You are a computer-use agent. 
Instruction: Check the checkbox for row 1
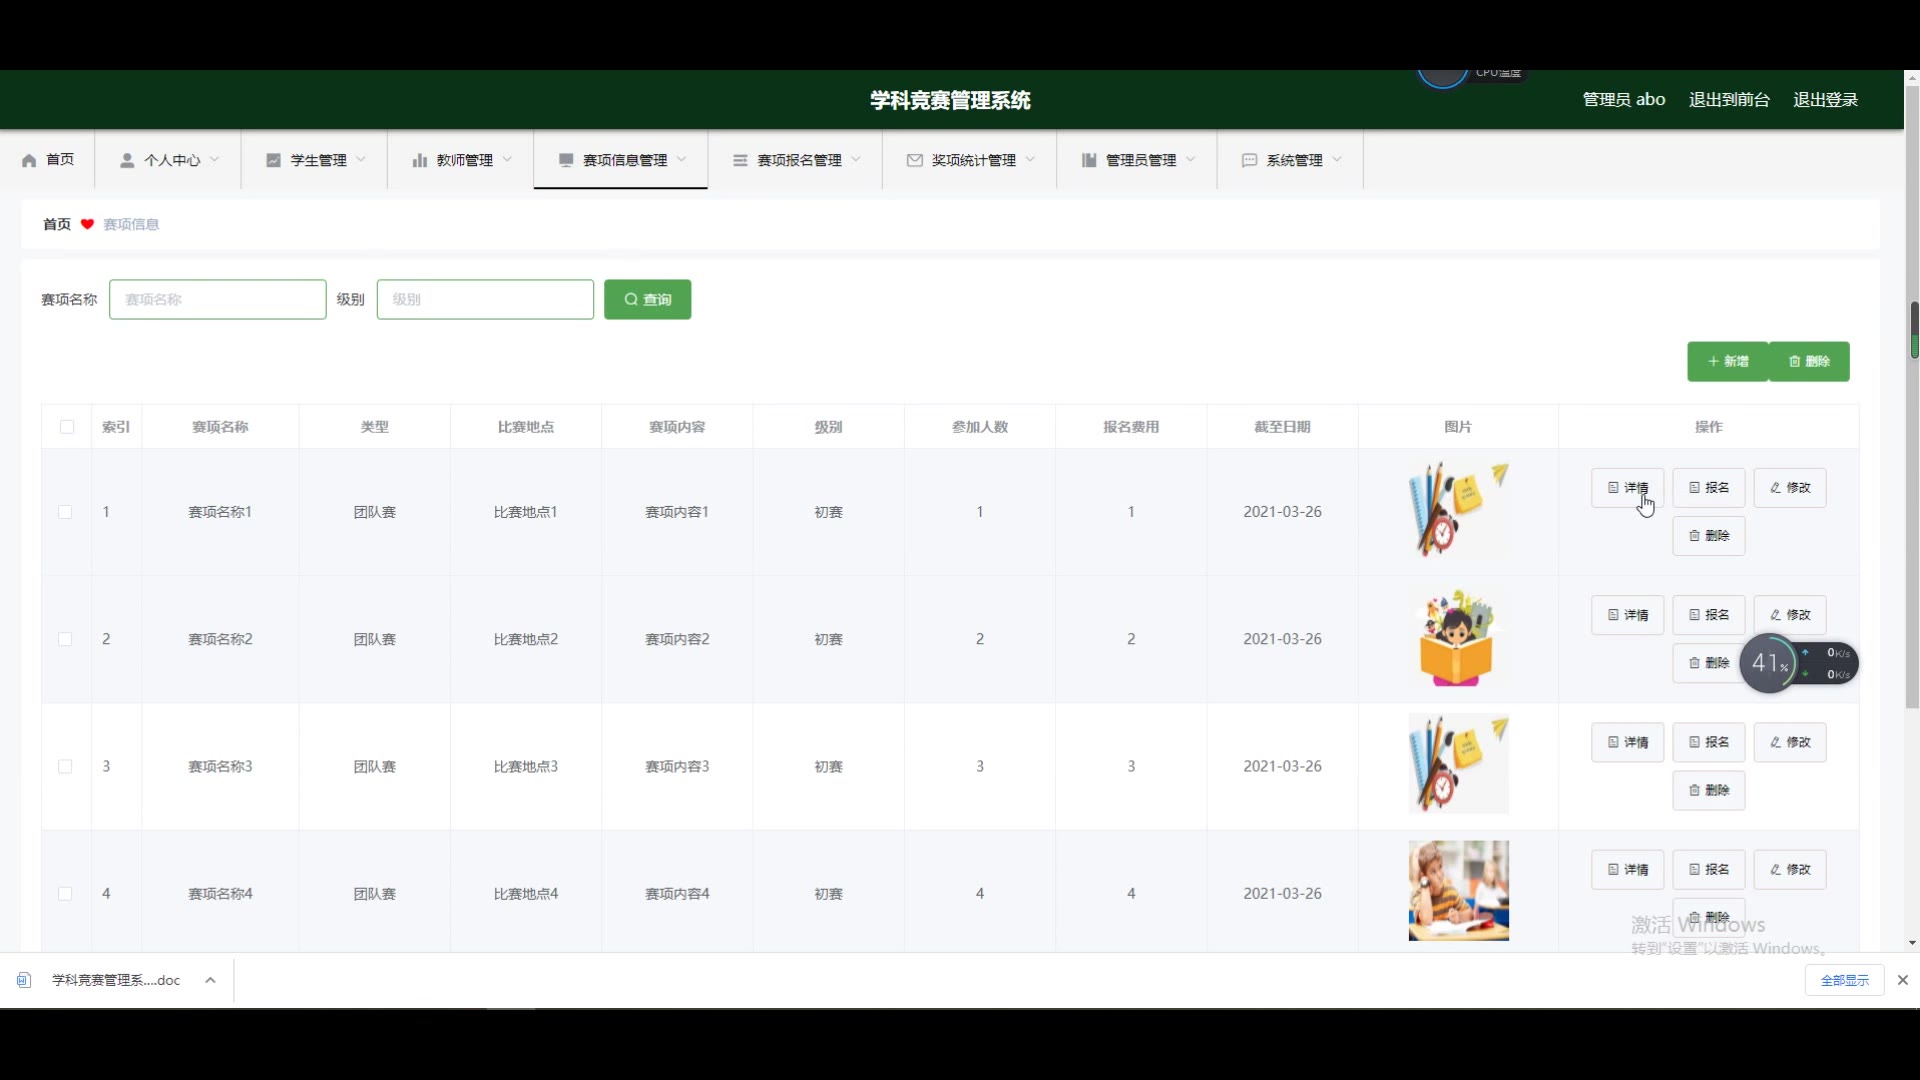click(65, 512)
